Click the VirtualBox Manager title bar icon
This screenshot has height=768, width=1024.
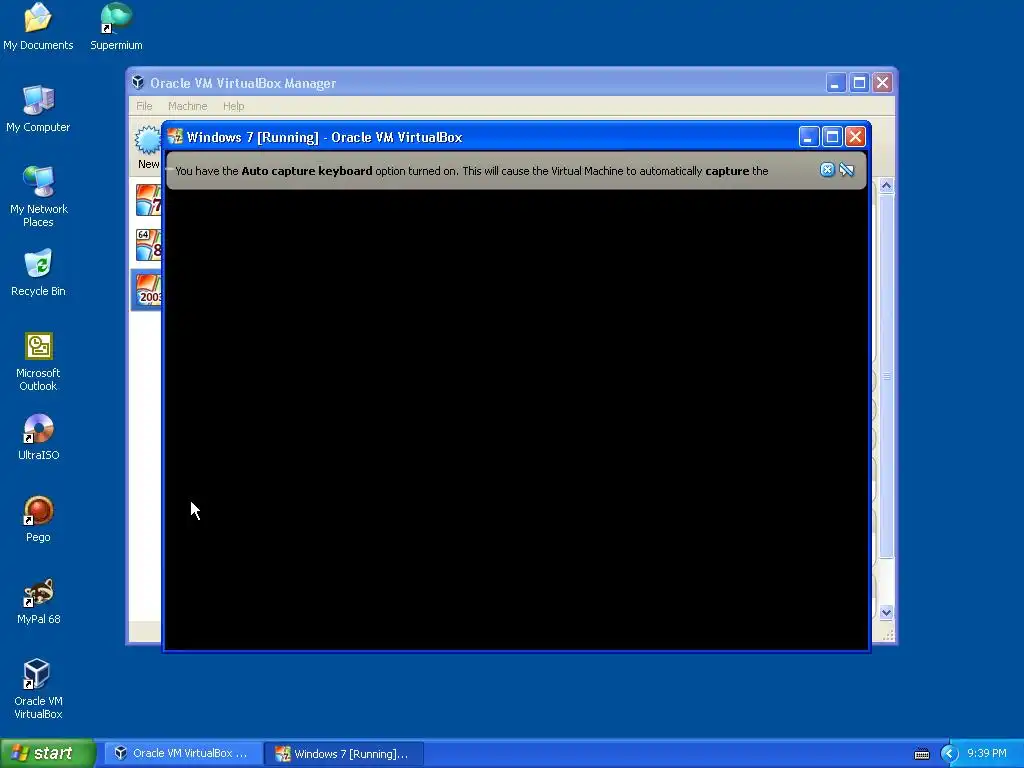click(x=138, y=82)
